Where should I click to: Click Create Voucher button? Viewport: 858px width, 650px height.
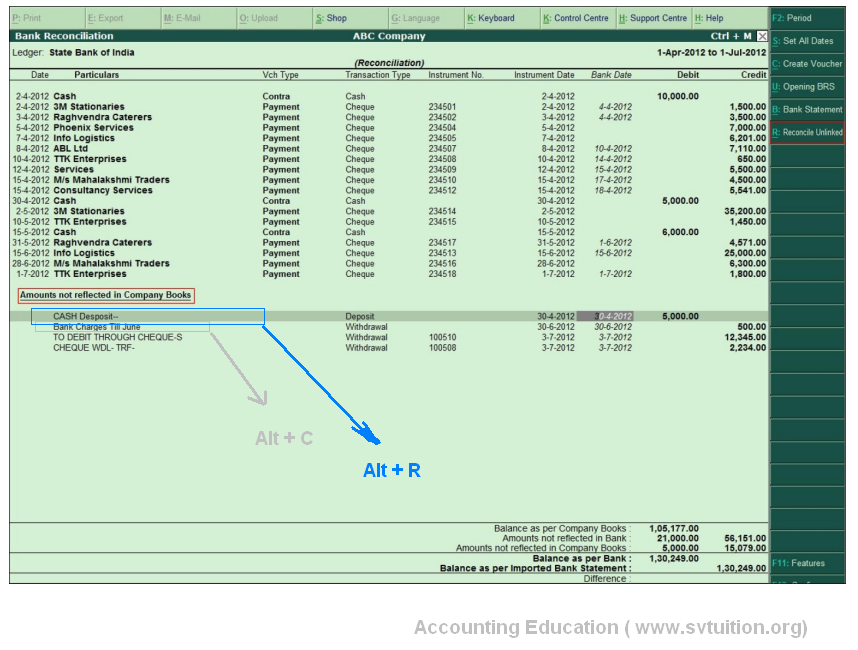(x=807, y=64)
